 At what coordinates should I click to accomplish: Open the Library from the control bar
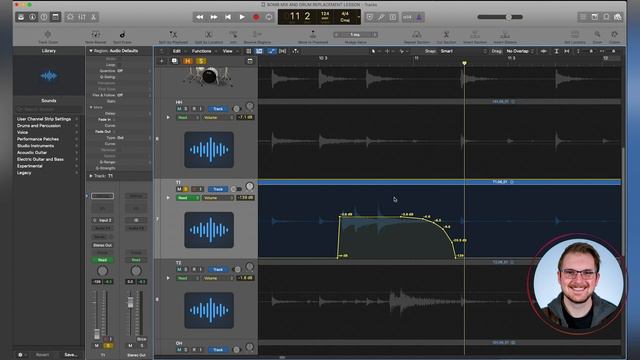pos(21,17)
